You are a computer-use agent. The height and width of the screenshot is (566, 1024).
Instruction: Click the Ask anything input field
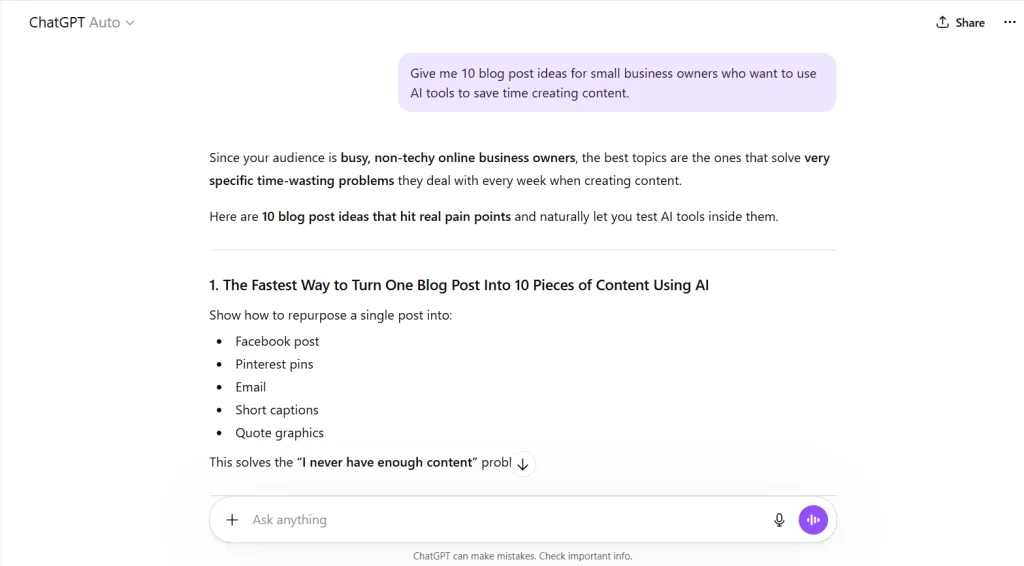(x=503, y=520)
